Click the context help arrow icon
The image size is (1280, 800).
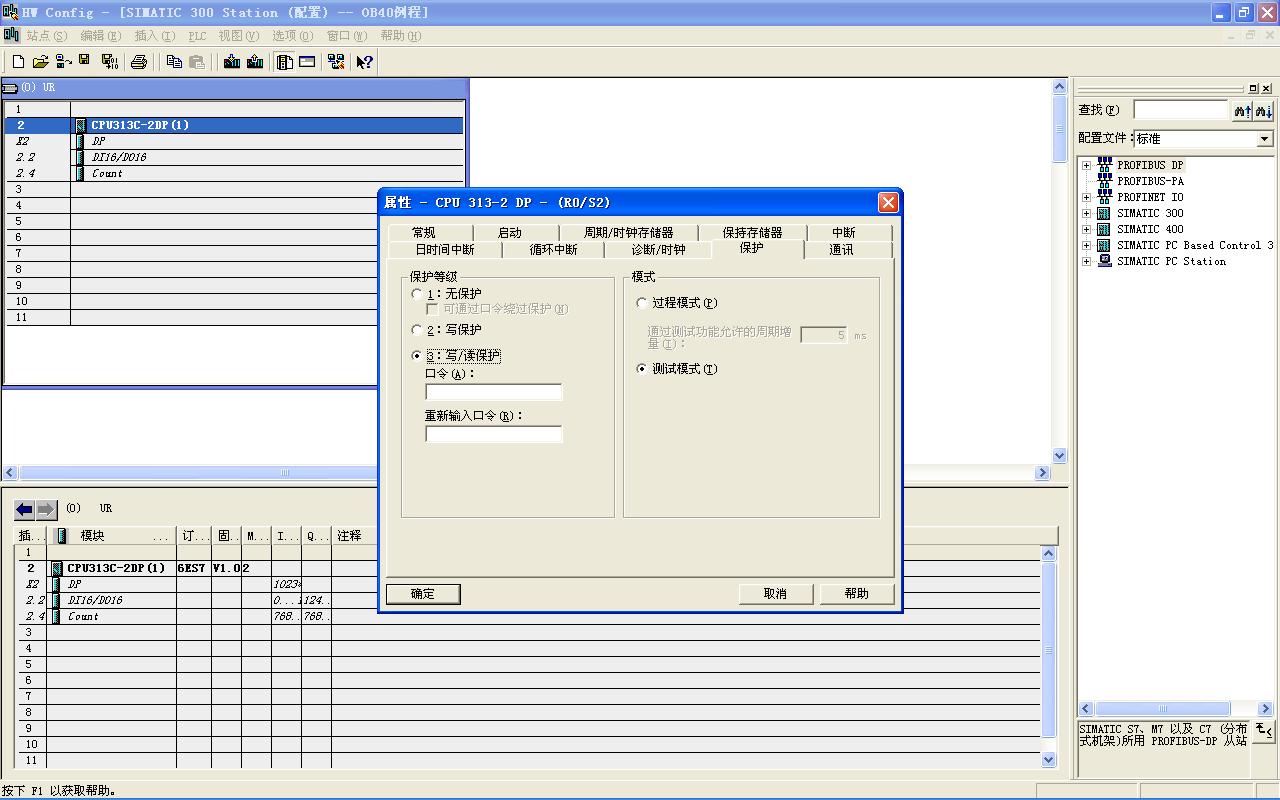tap(365, 62)
